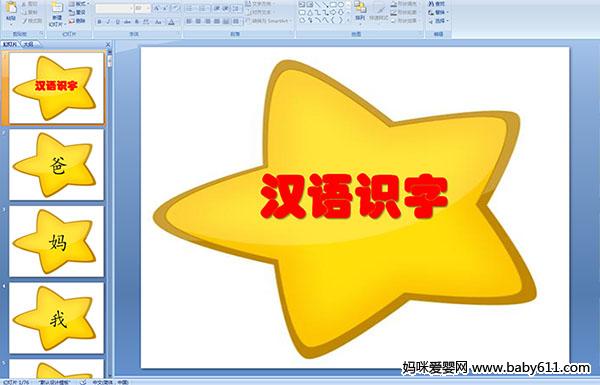Select the Rectangle shape in shapes gallery

(x=334, y=5)
